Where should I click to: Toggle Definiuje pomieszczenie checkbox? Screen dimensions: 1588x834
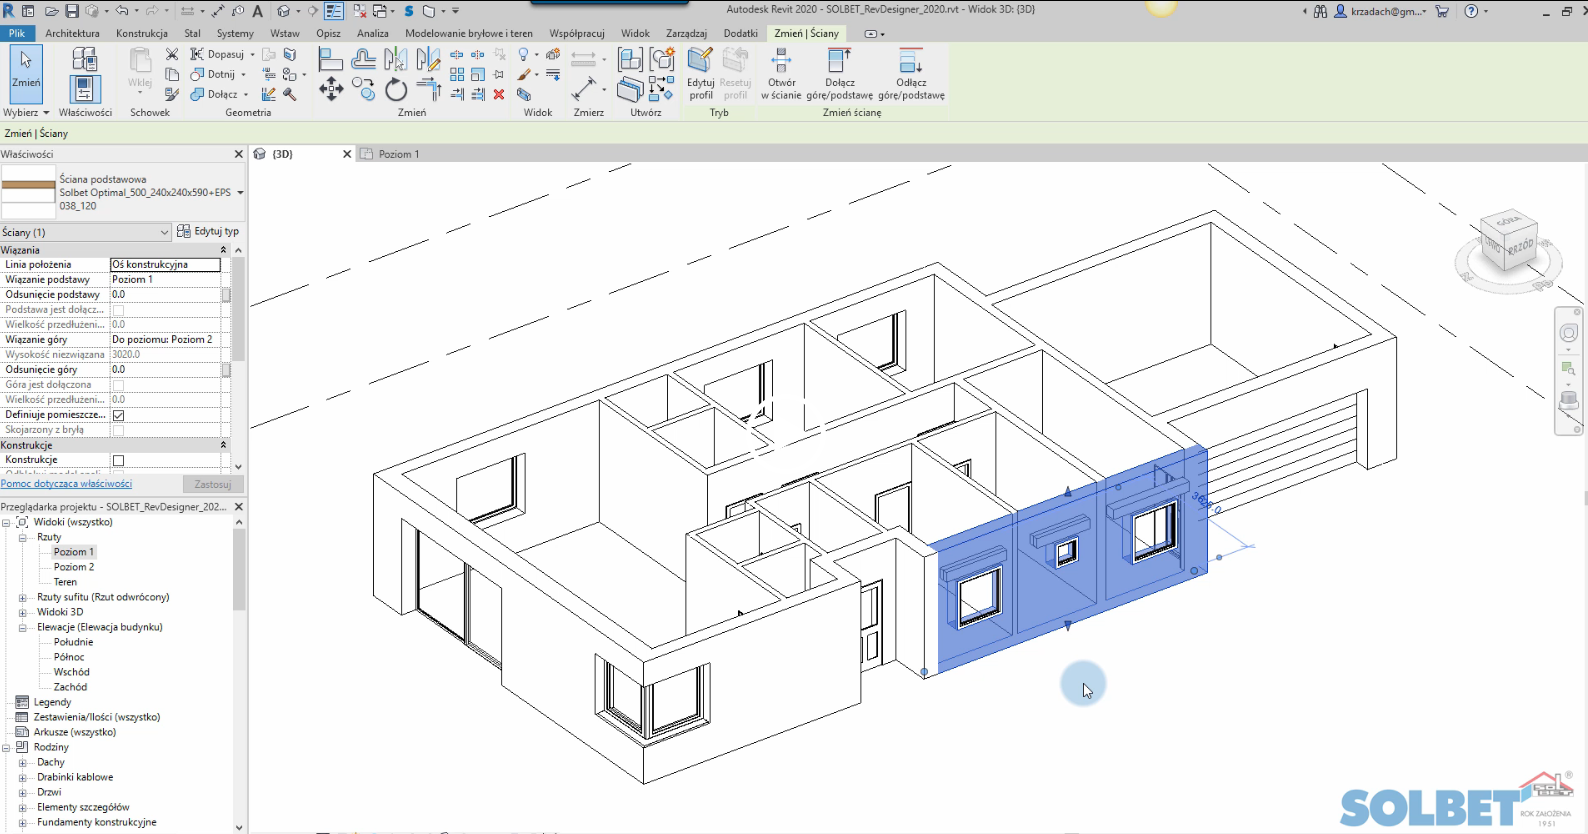[x=119, y=415]
